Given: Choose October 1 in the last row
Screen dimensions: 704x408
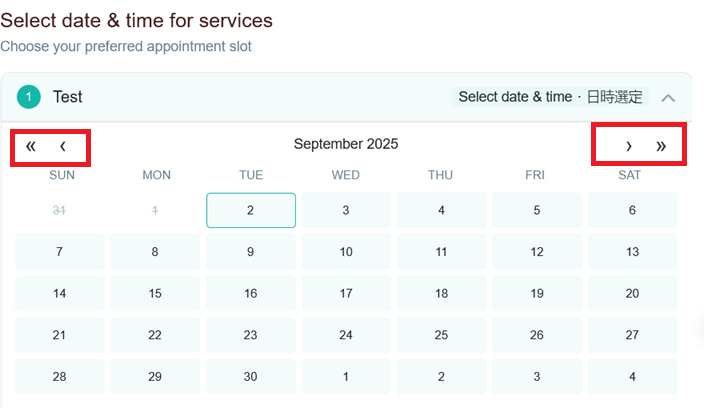Looking at the screenshot, I should pos(346,377).
